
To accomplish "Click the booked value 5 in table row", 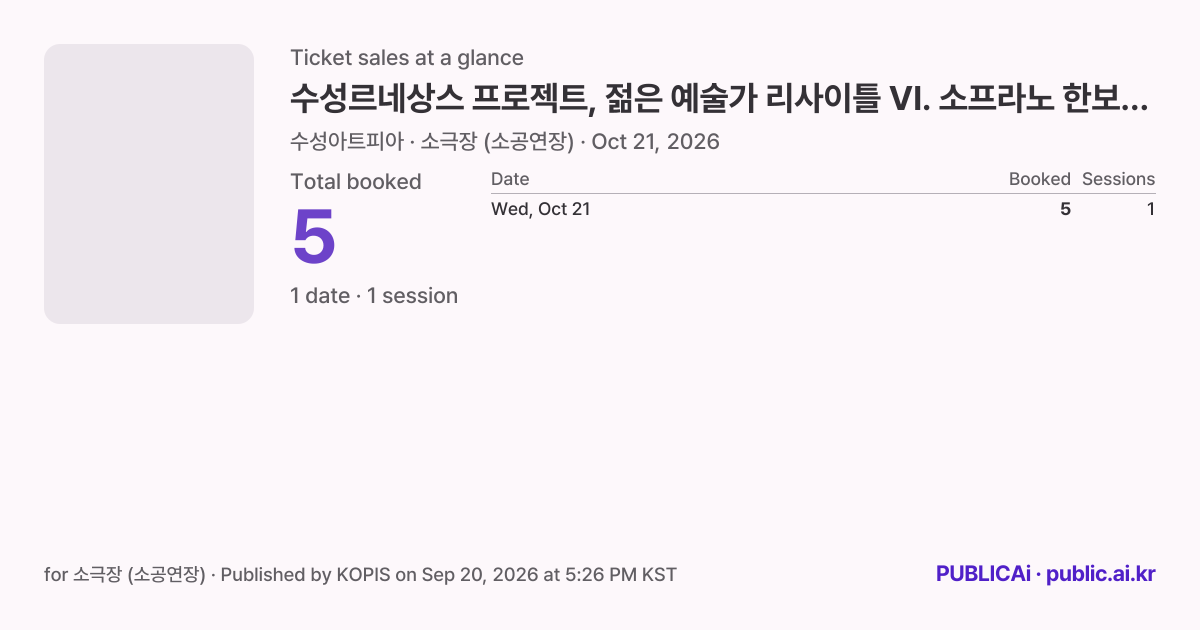I will (x=1065, y=209).
